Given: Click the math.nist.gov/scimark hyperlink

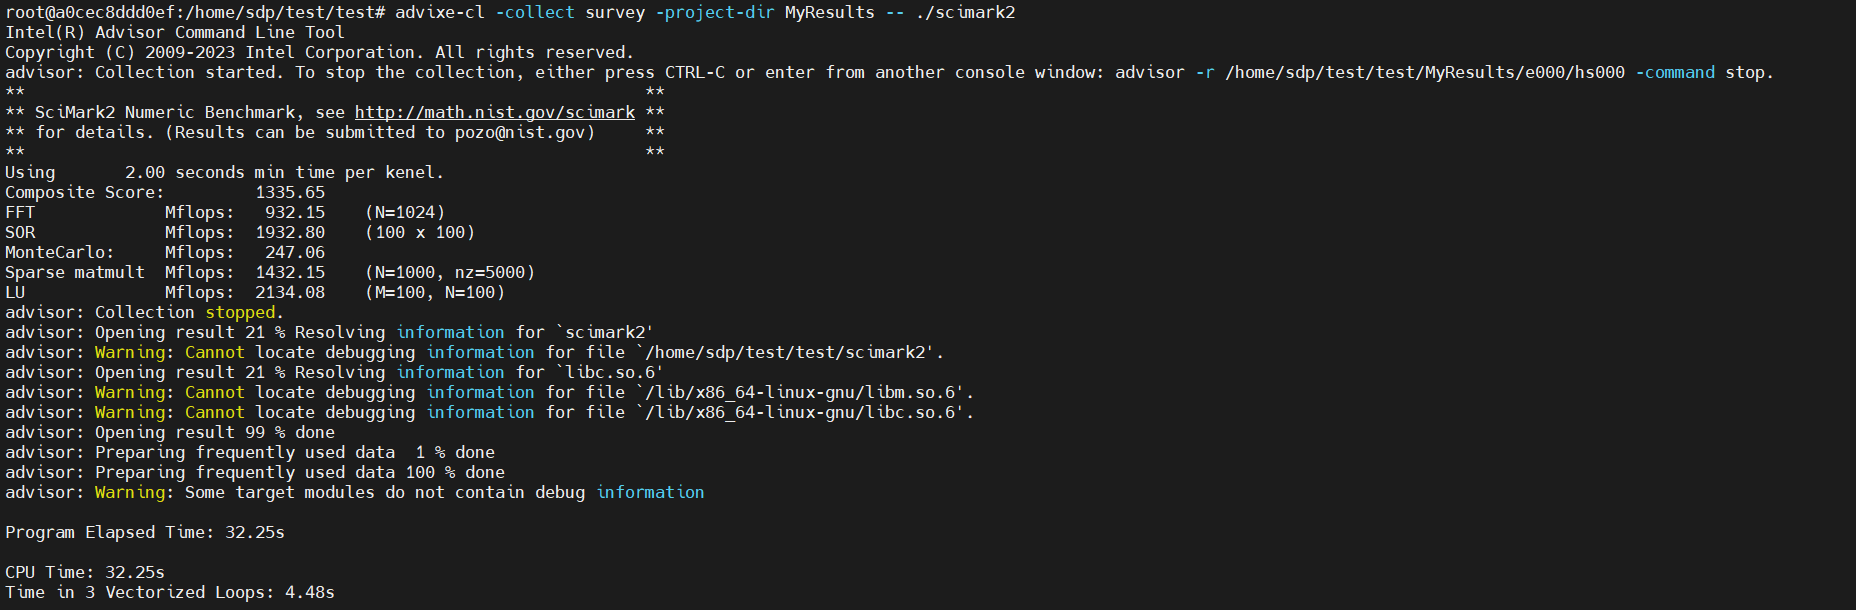Looking at the screenshot, I should [494, 112].
